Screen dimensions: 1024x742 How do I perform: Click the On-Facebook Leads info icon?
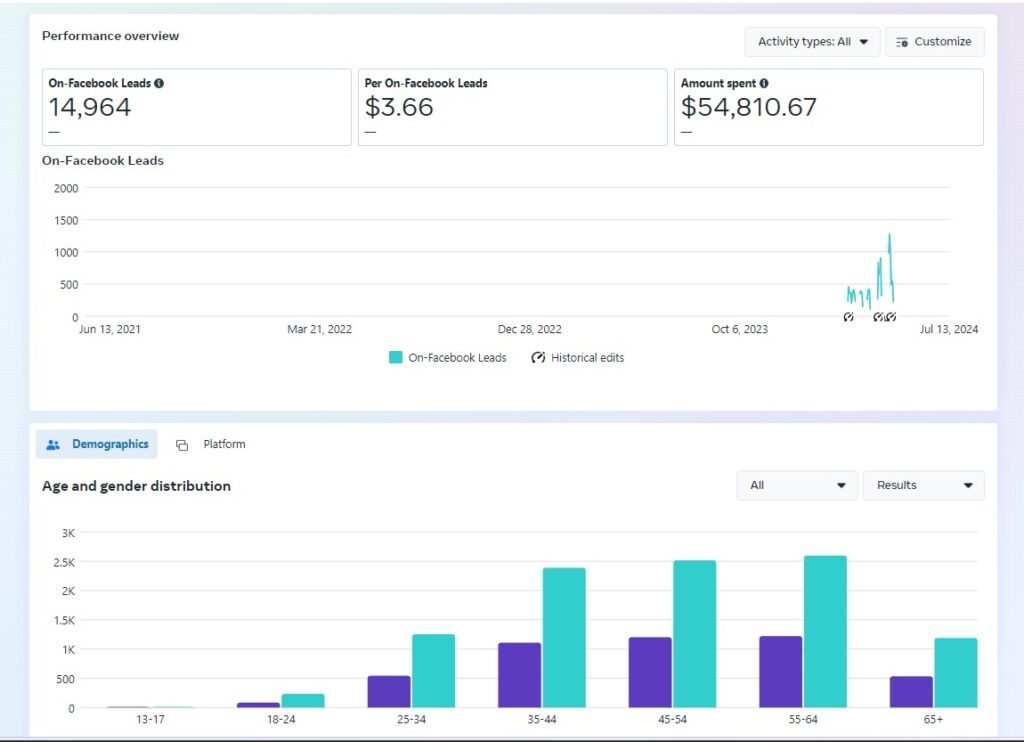[x=159, y=83]
